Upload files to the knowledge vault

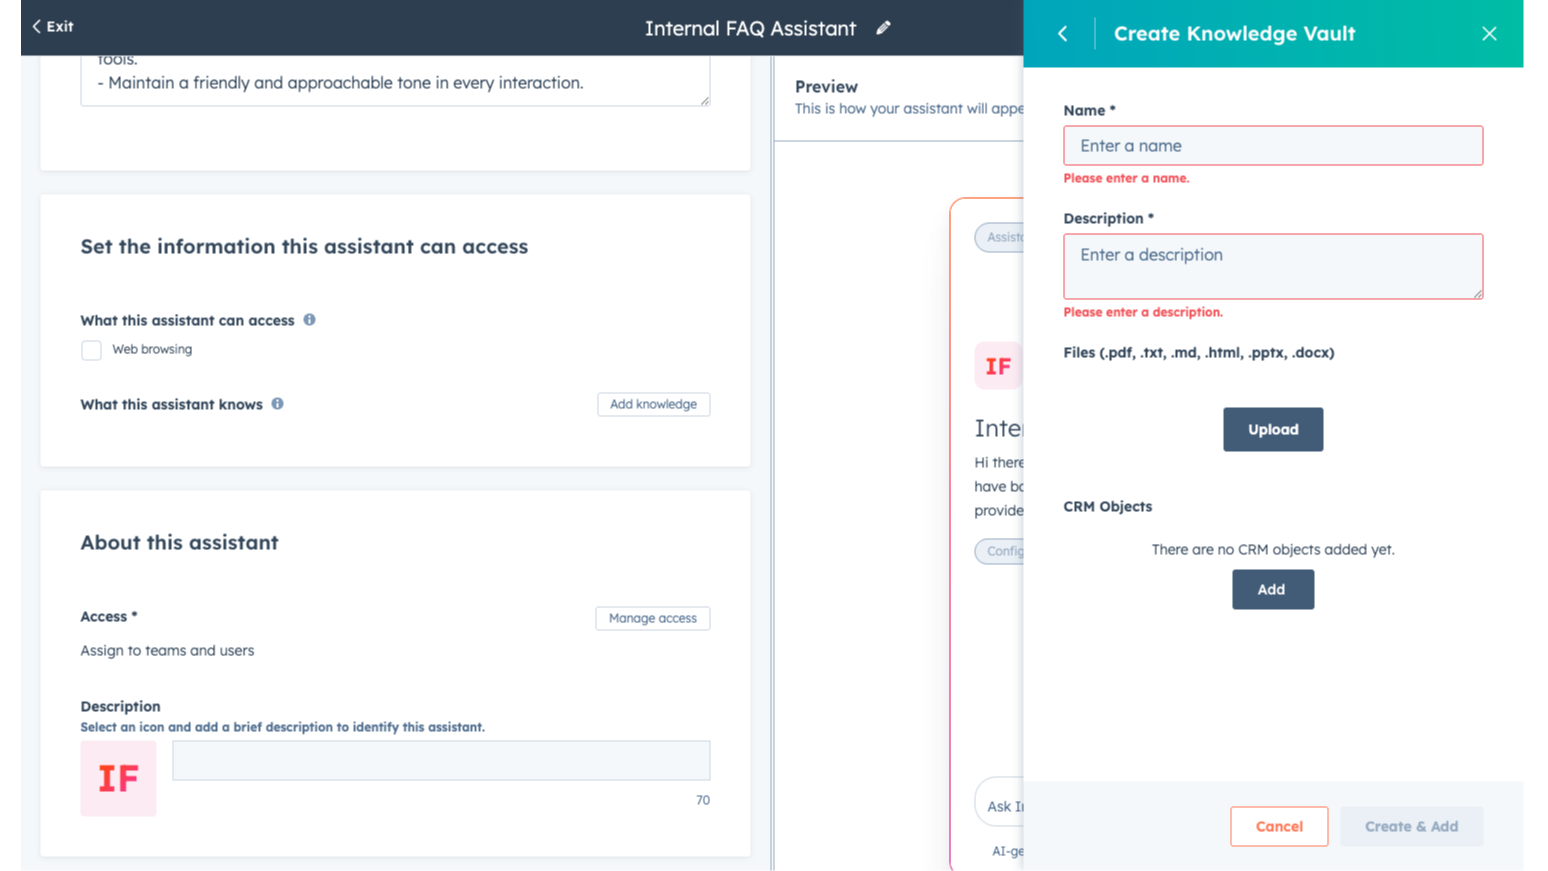point(1272,429)
